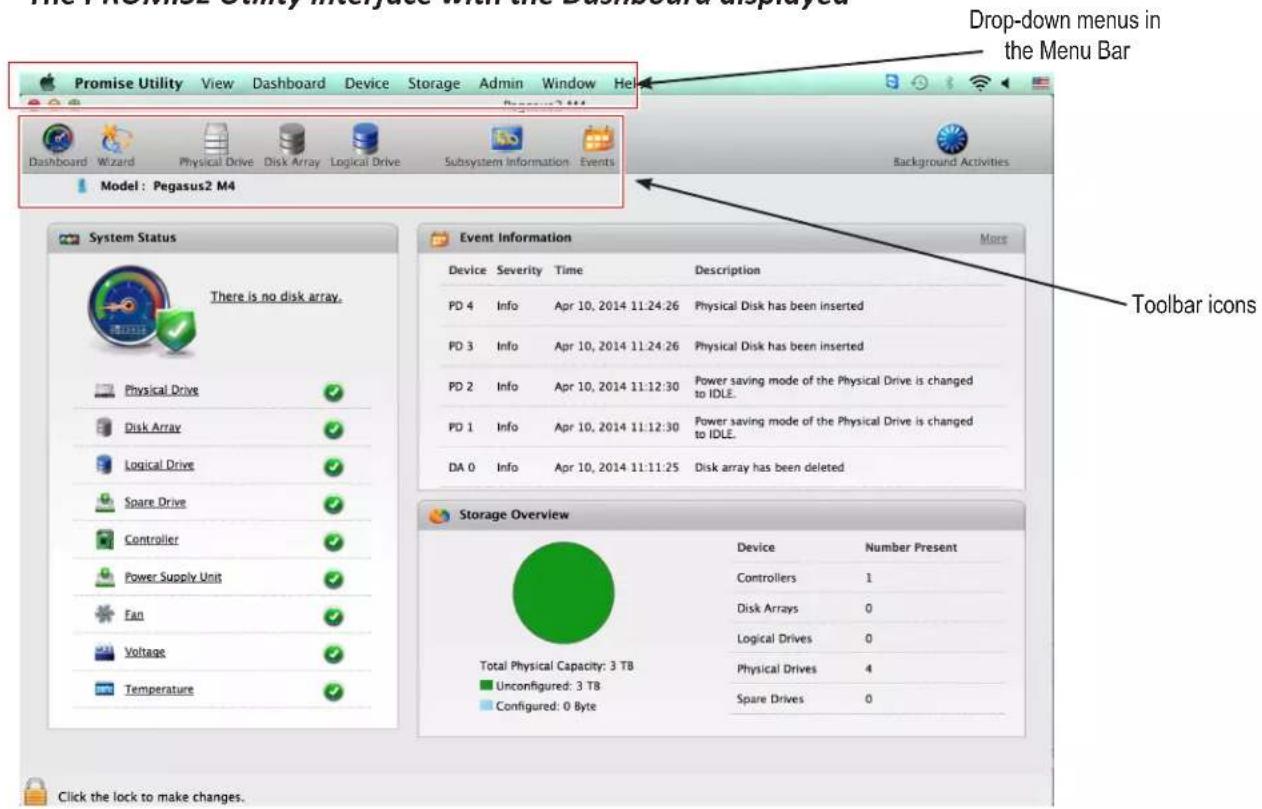Open the View menu

pyautogui.click(x=217, y=84)
